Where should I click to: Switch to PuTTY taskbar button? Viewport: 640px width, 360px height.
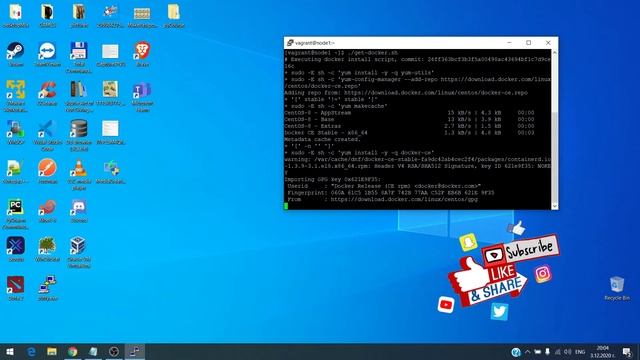tap(135, 351)
